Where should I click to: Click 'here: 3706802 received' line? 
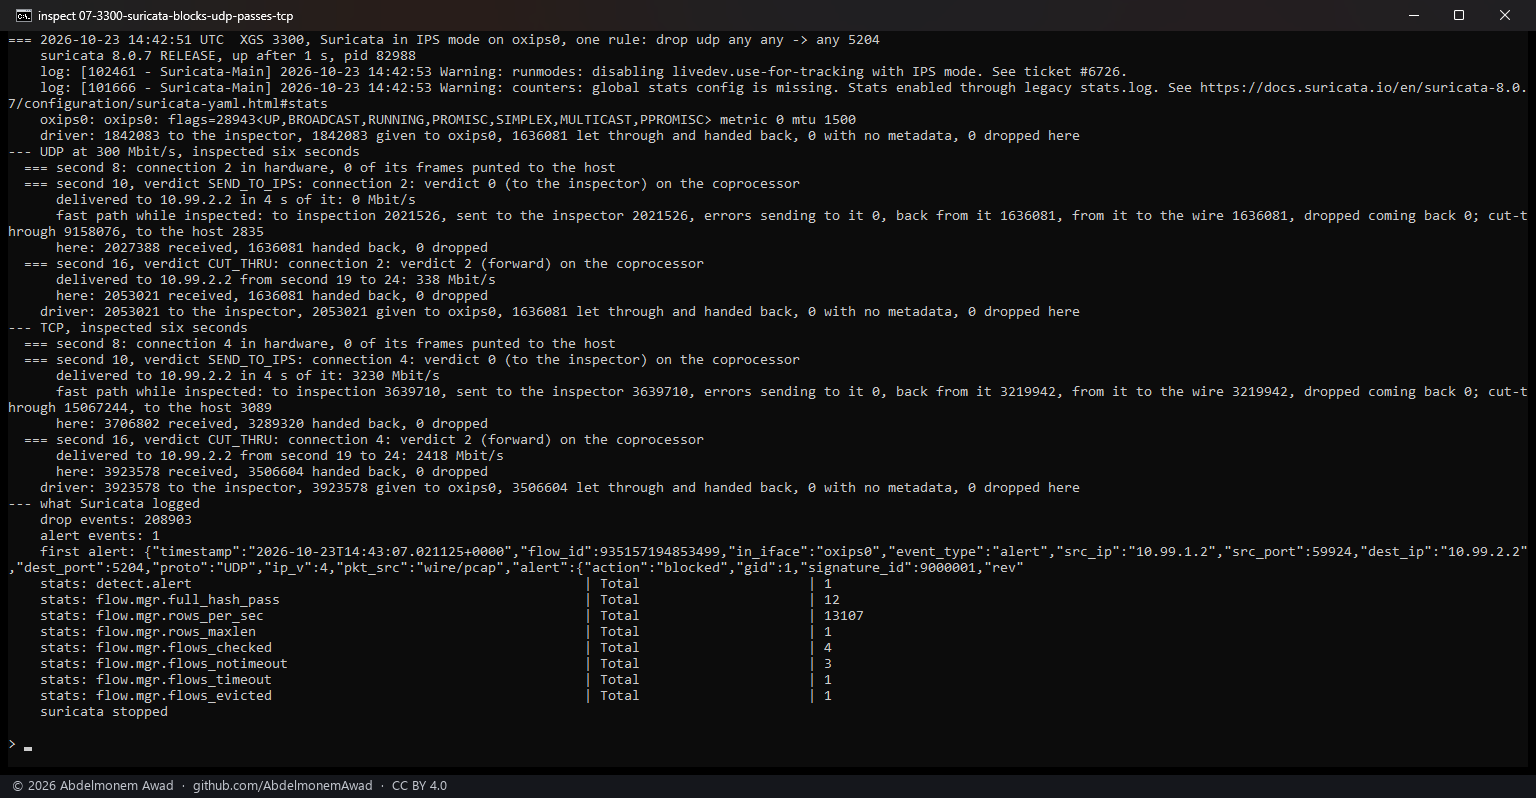(272, 424)
